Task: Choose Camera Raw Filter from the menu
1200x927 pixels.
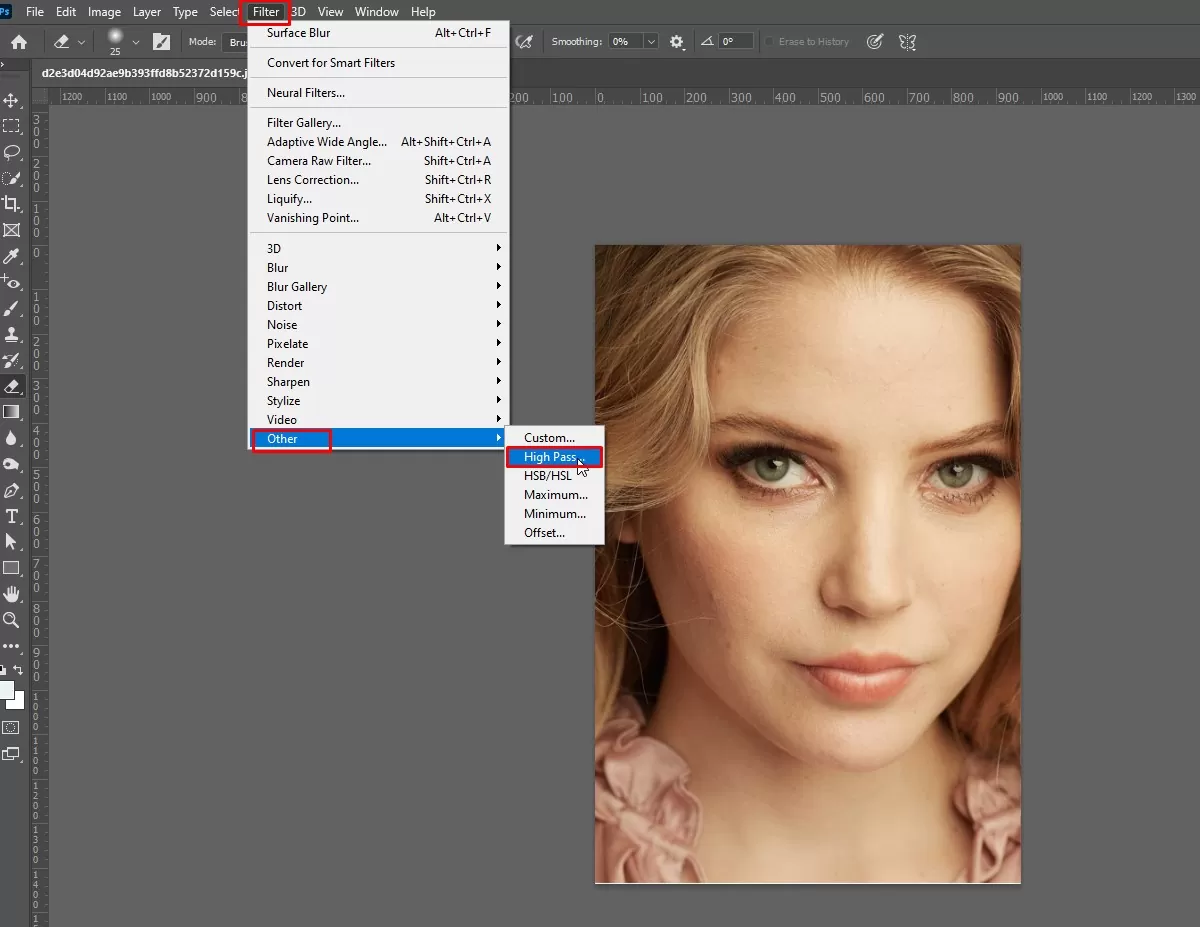Action: (379, 161)
